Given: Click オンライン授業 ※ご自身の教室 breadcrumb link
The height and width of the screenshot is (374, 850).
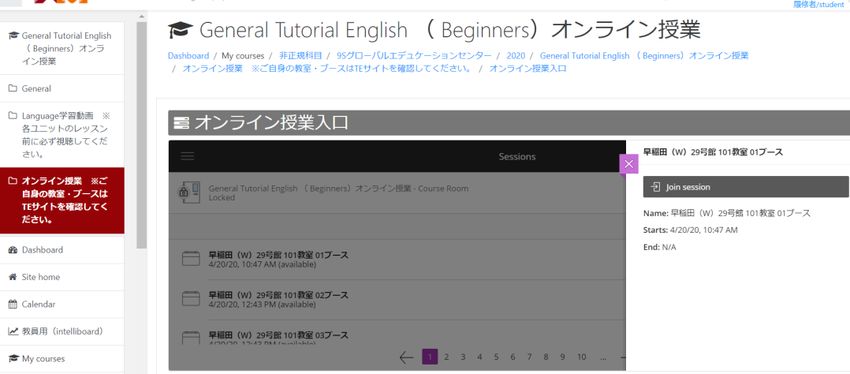Looking at the screenshot, I should click(x=327, y=69).
